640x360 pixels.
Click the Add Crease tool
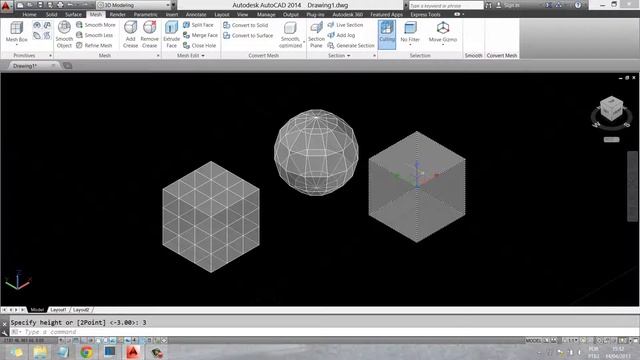click(x=131, y=34)
